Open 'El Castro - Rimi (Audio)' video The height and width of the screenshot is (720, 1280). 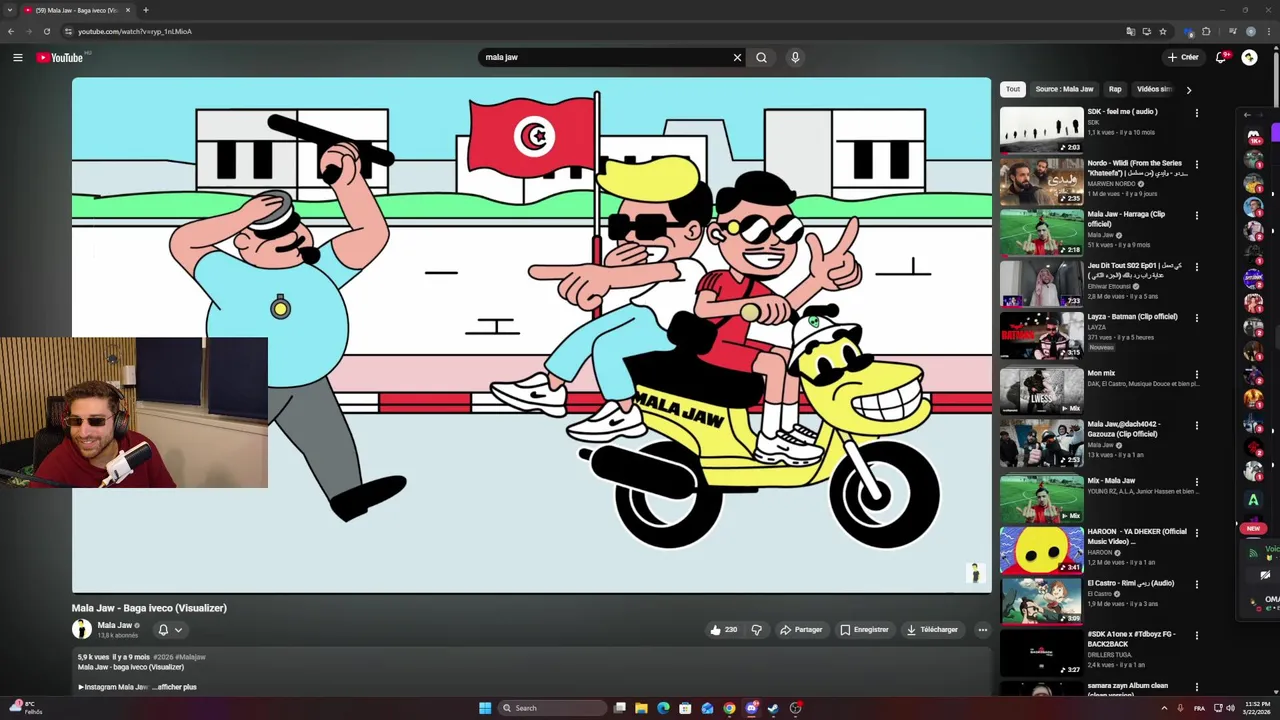1131,583
